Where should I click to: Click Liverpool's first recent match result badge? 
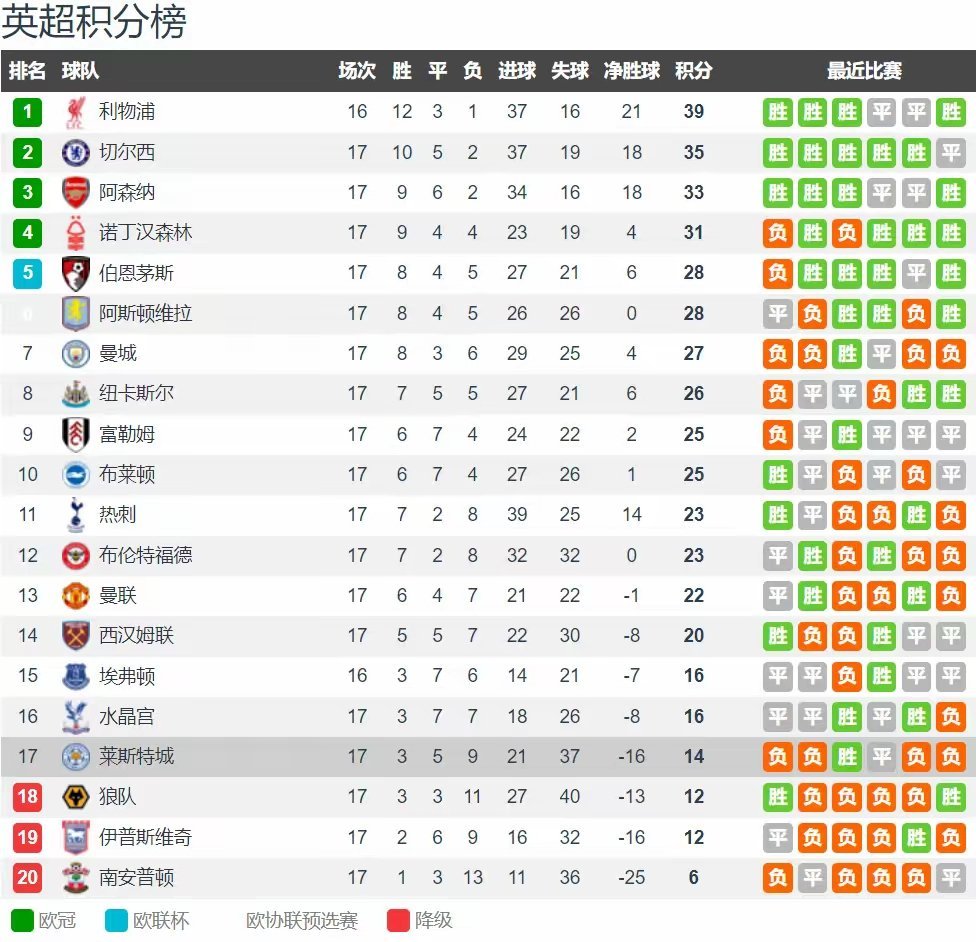tap(778, 112)
